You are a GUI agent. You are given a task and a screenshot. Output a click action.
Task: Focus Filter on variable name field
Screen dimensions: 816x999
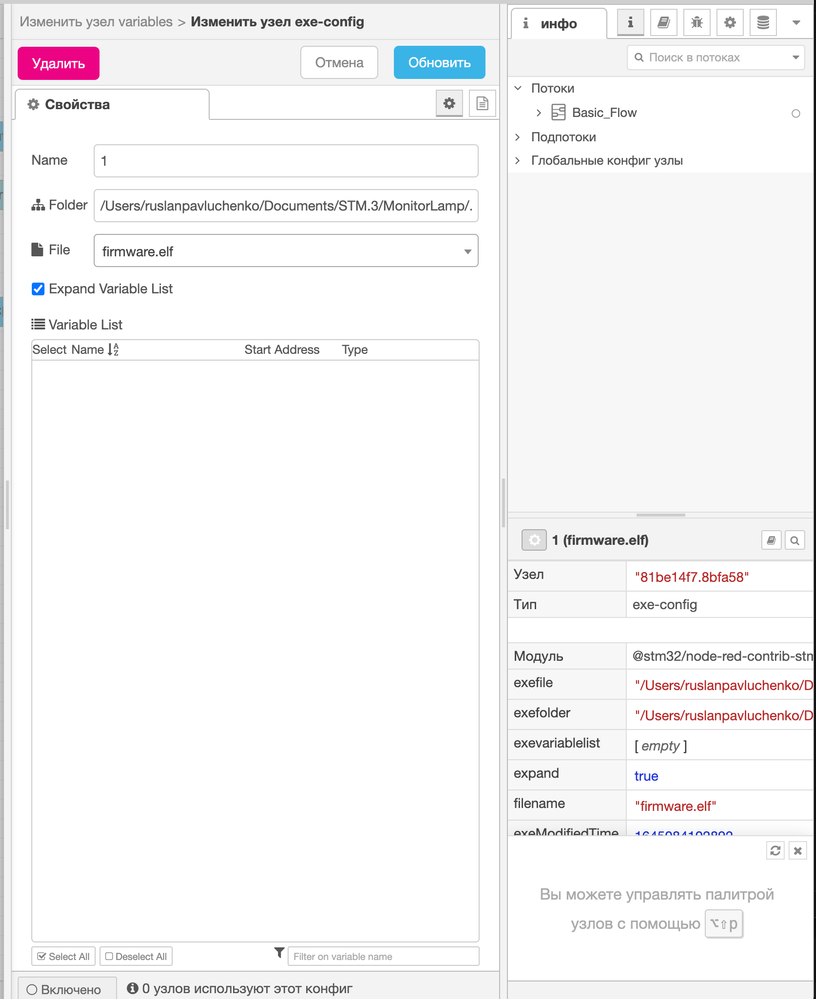pyautogui.click(x=383, y=956)
